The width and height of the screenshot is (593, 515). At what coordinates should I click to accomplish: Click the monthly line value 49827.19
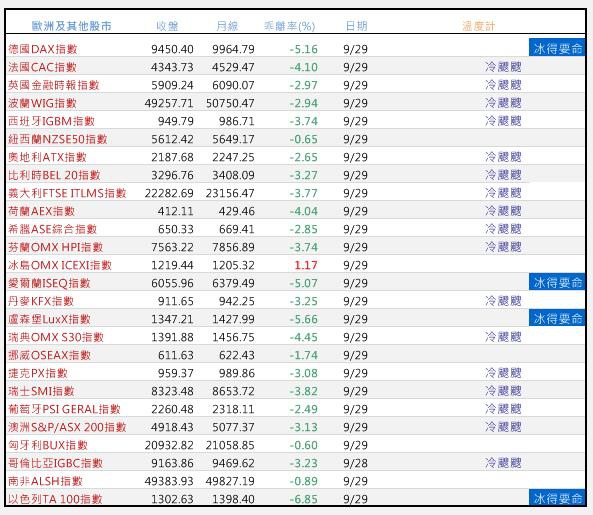(x=230, y=481)
